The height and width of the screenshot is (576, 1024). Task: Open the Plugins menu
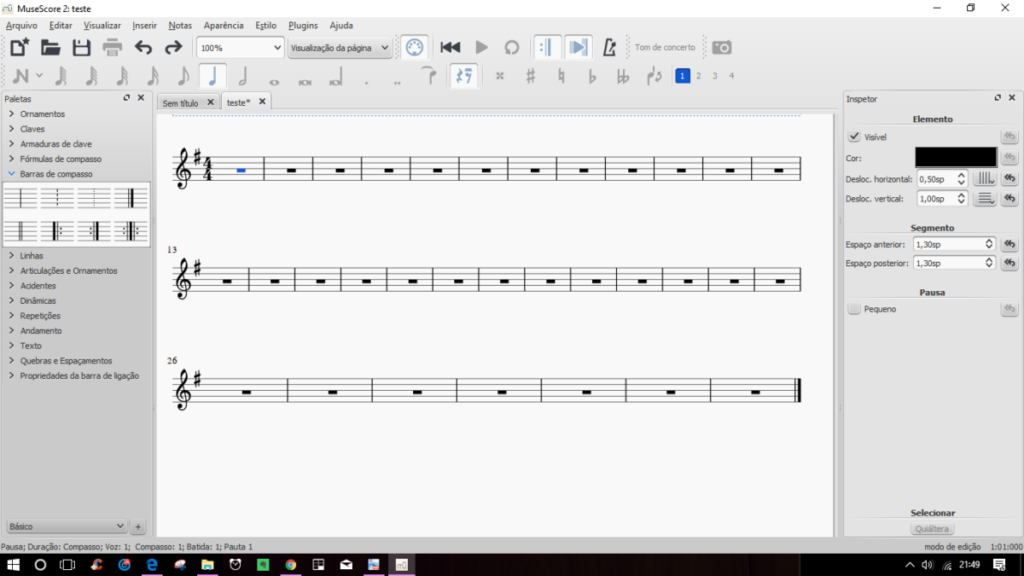[304, 25]
